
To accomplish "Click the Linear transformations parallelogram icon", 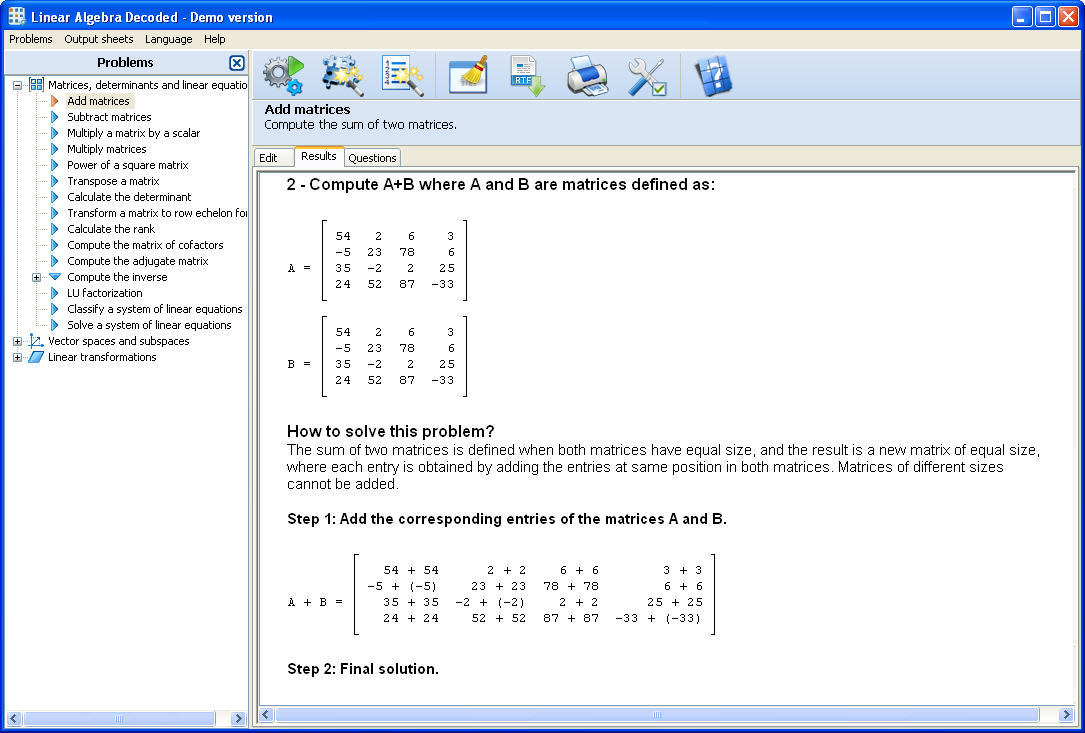I will point(36,357).
